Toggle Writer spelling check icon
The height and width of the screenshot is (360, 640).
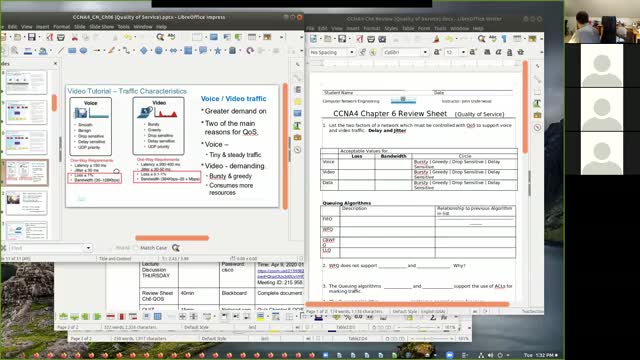click(x=493, y=39)
